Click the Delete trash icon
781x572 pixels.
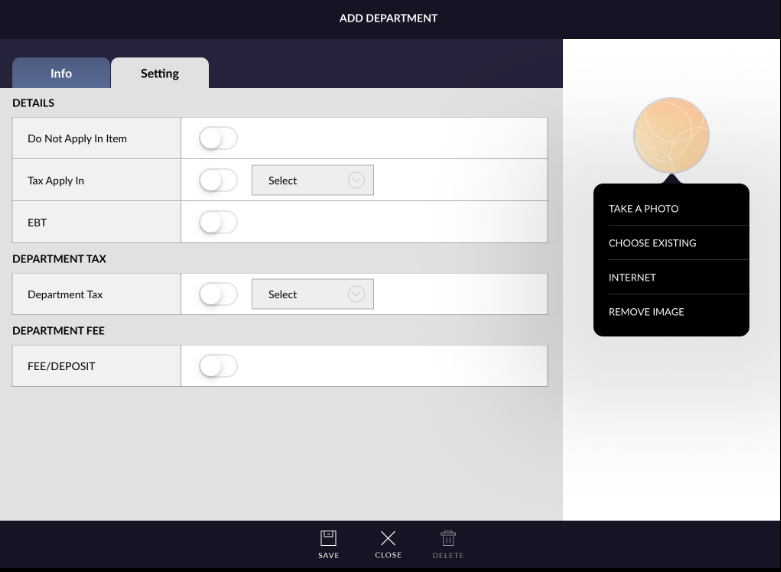pos(448,538)
